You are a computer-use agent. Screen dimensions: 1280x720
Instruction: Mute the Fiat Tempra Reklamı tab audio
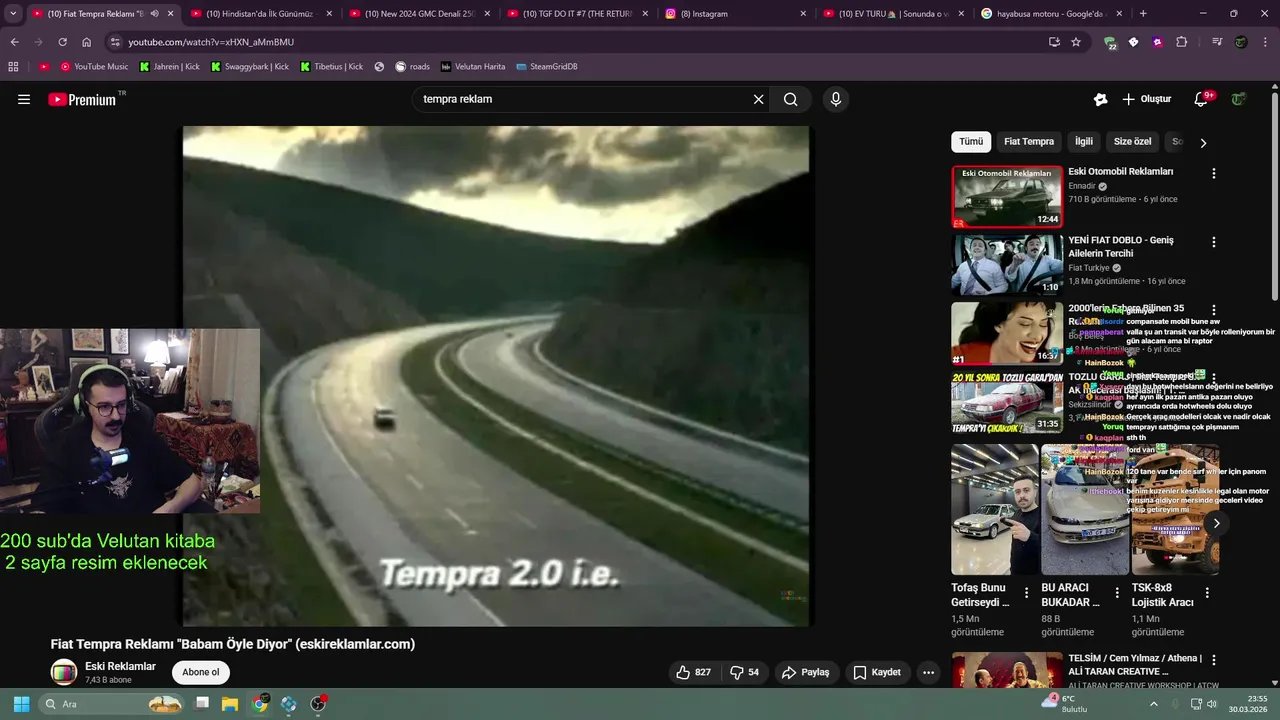(x=154, y=14)
